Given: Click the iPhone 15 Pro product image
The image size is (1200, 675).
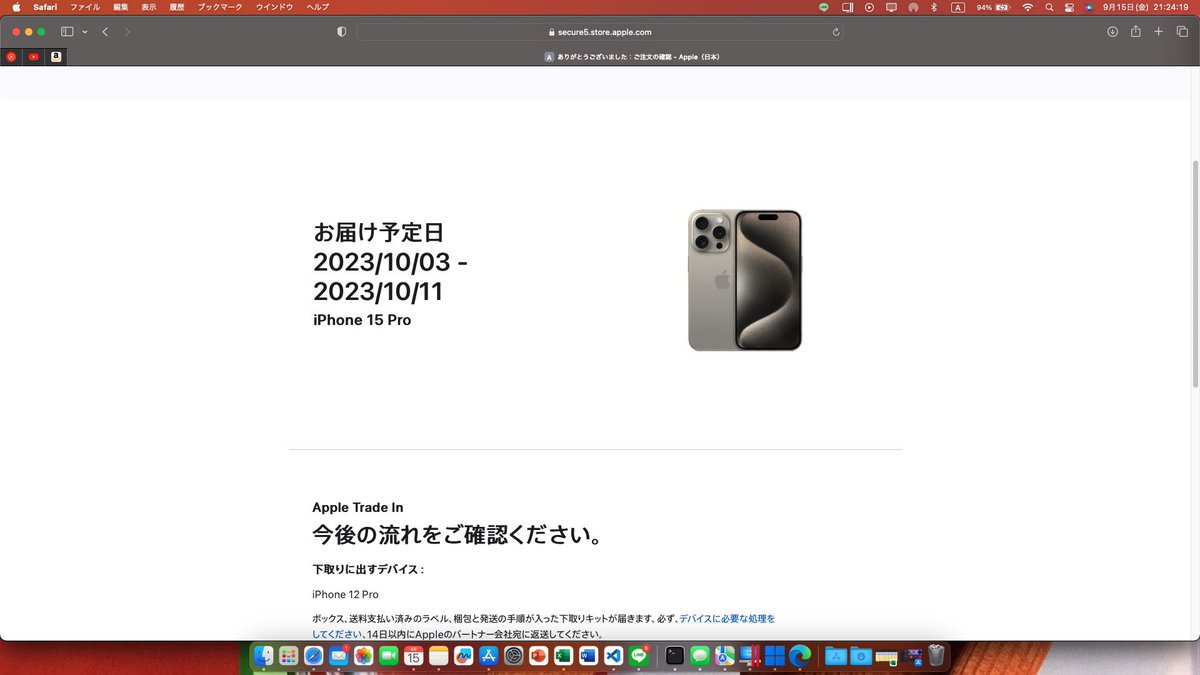Looking at the screenshot, I should pos(745,280).
